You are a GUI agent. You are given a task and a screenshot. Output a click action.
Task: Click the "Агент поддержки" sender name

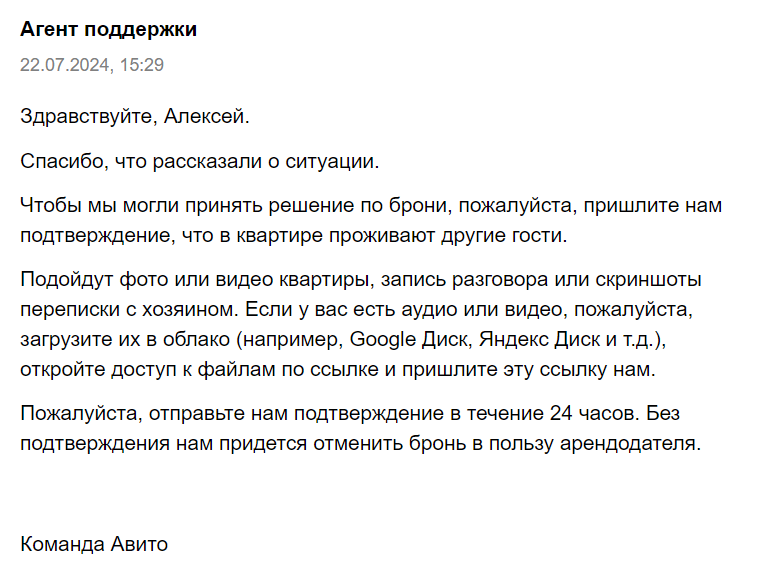click(108, 30)
